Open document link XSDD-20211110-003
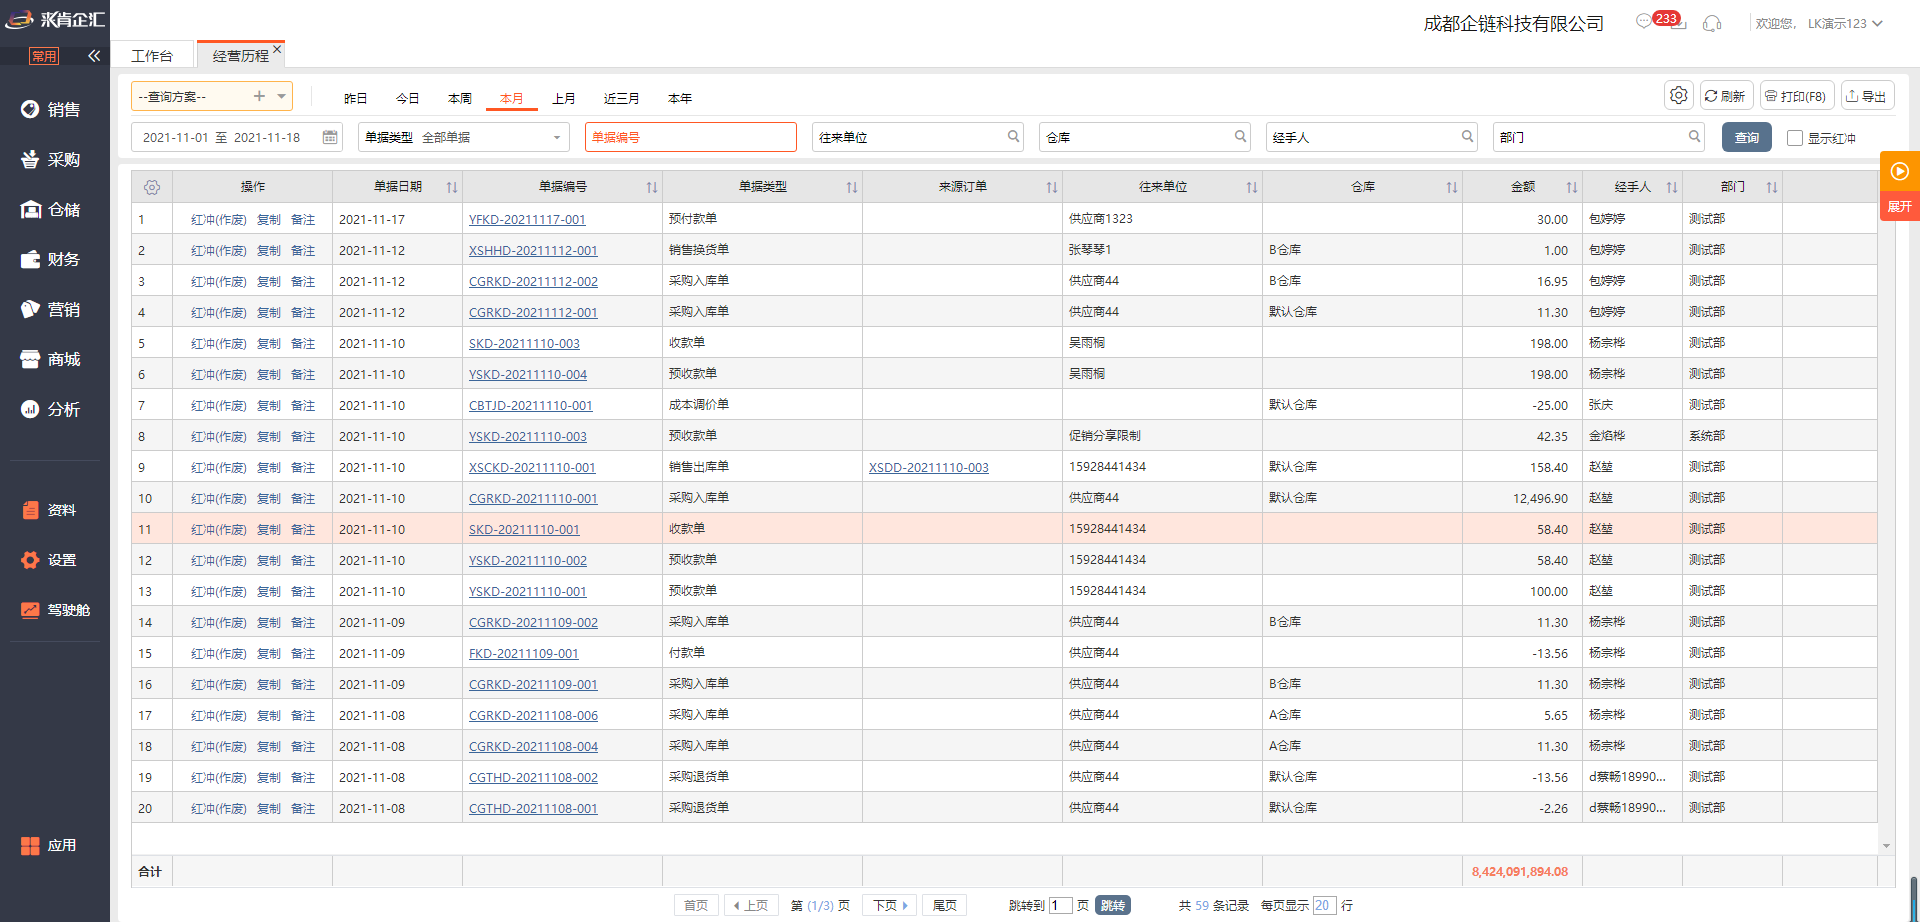 coord(928,468)
